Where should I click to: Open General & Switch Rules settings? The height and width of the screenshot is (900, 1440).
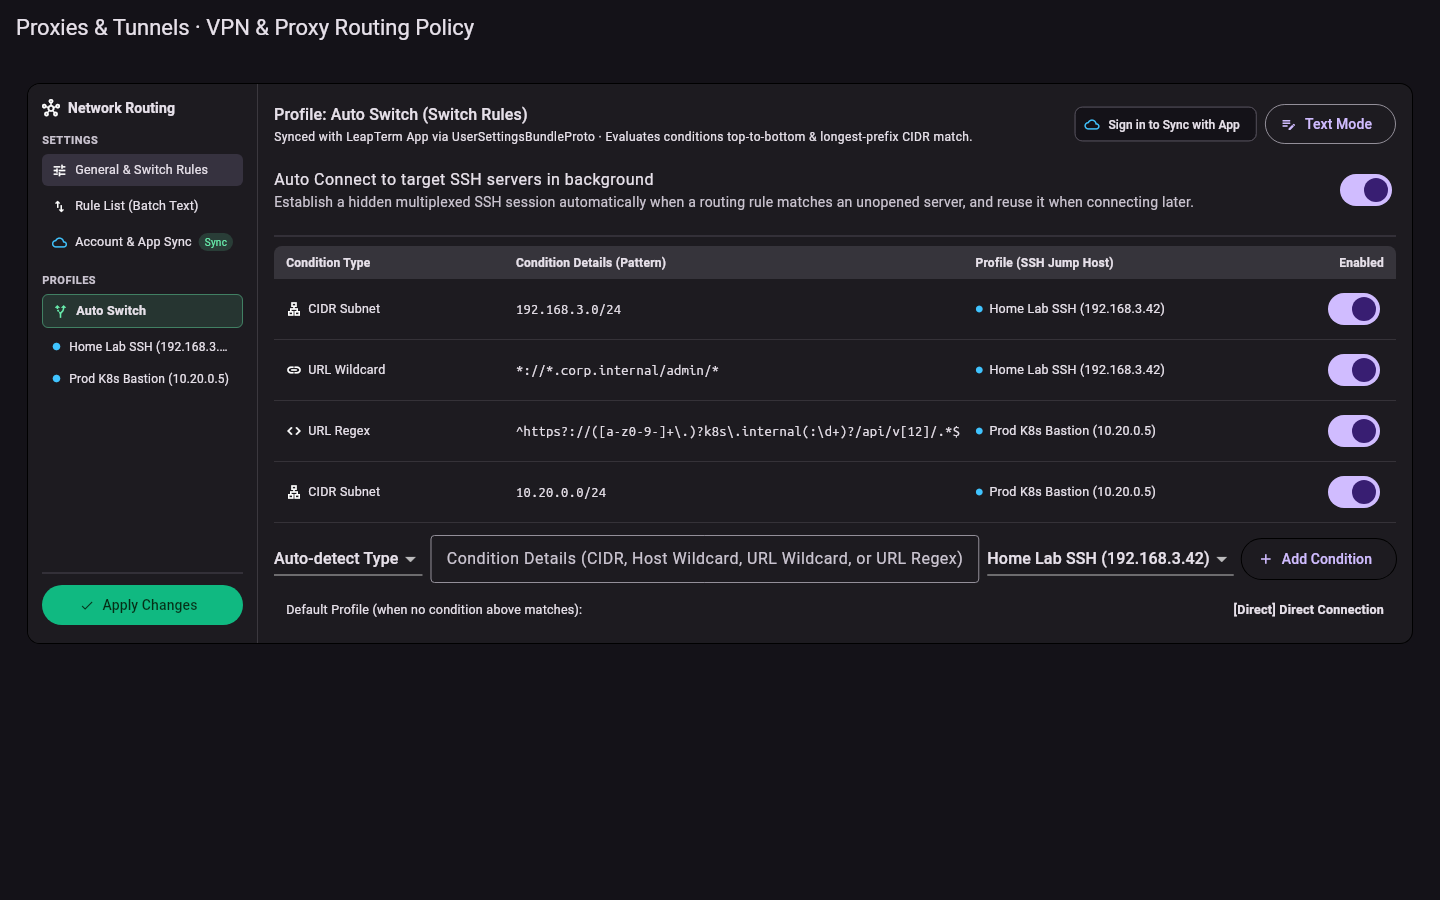coord(142,170)
